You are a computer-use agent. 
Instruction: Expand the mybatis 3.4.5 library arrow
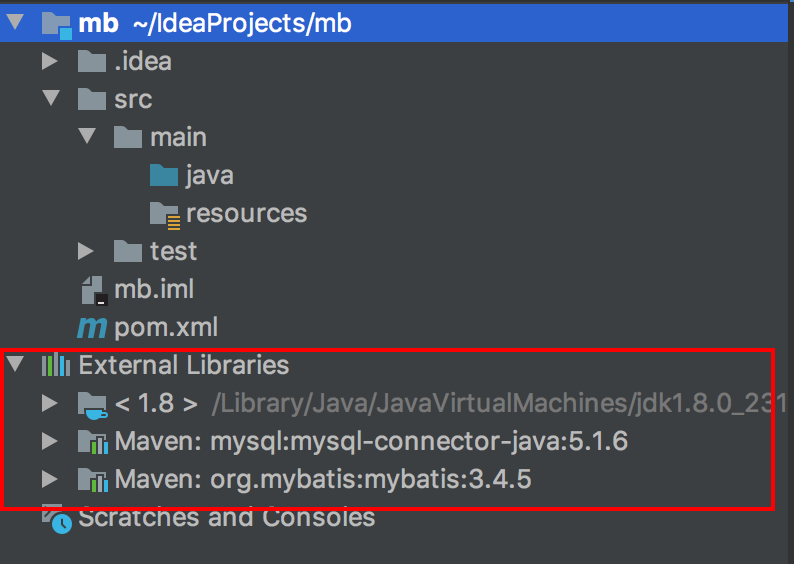(50, 480)
